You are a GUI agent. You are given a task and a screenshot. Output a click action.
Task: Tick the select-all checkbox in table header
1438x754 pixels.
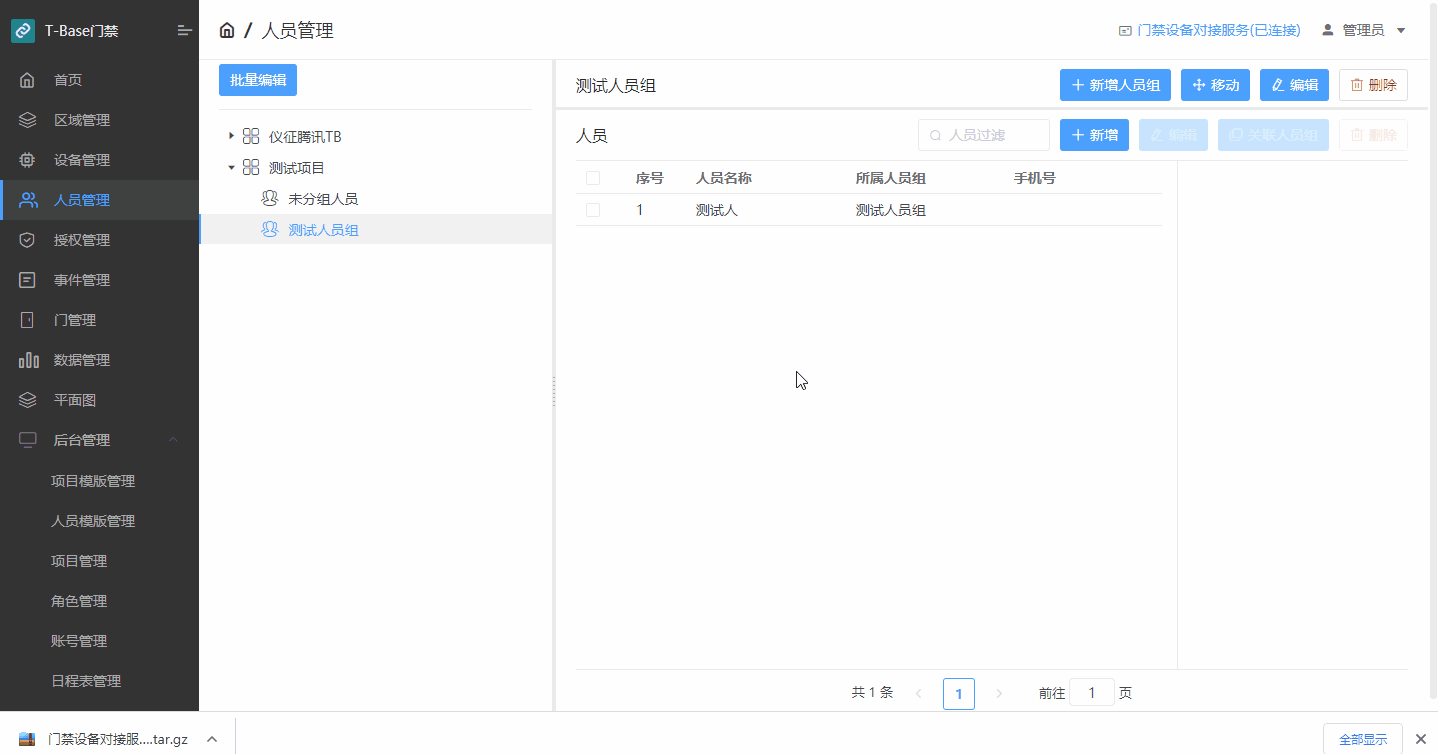tap(593, 178)
